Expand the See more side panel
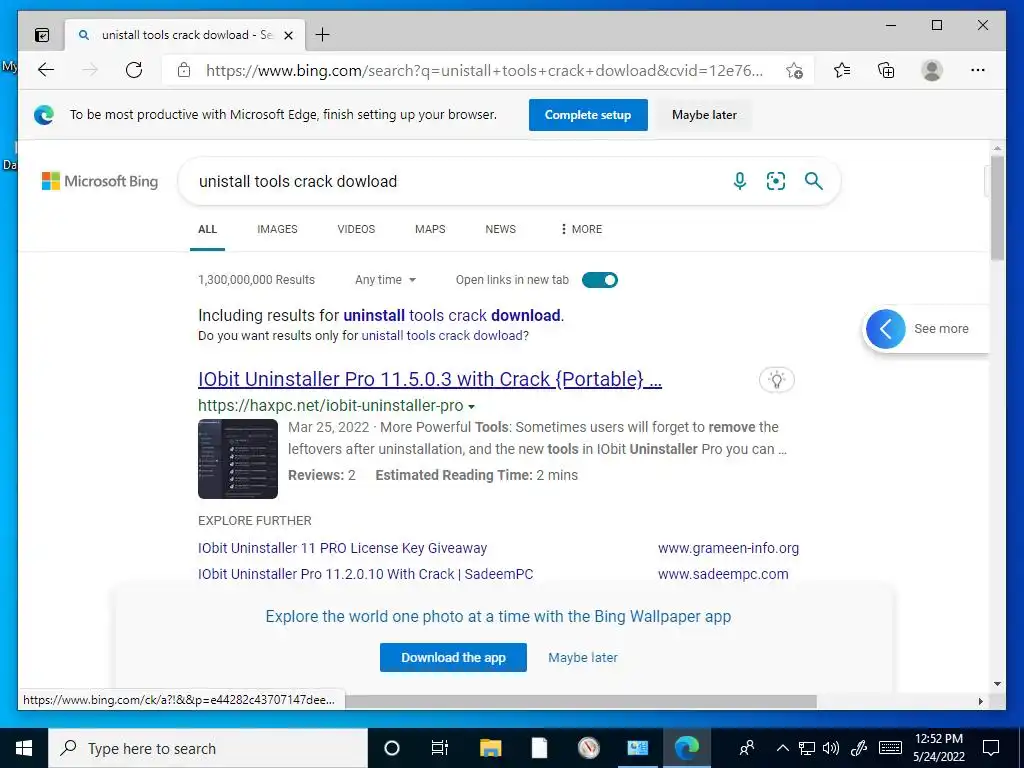1024x768 pixels. [926, 328]
